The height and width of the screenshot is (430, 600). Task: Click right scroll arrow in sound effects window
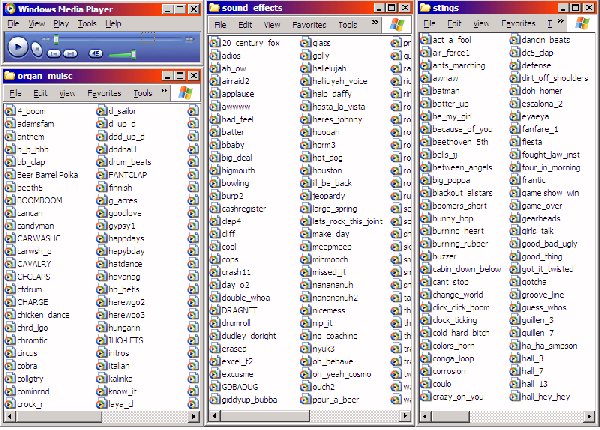tap(406, 415)
